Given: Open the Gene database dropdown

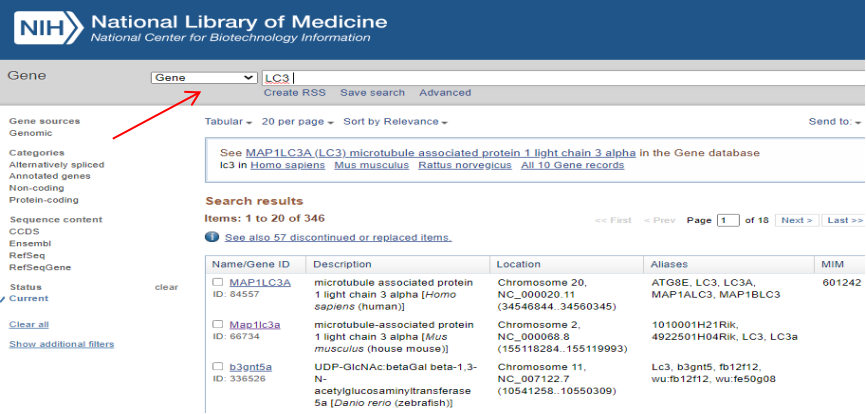Looking at the screenshot, I should [x=204, y=78].
